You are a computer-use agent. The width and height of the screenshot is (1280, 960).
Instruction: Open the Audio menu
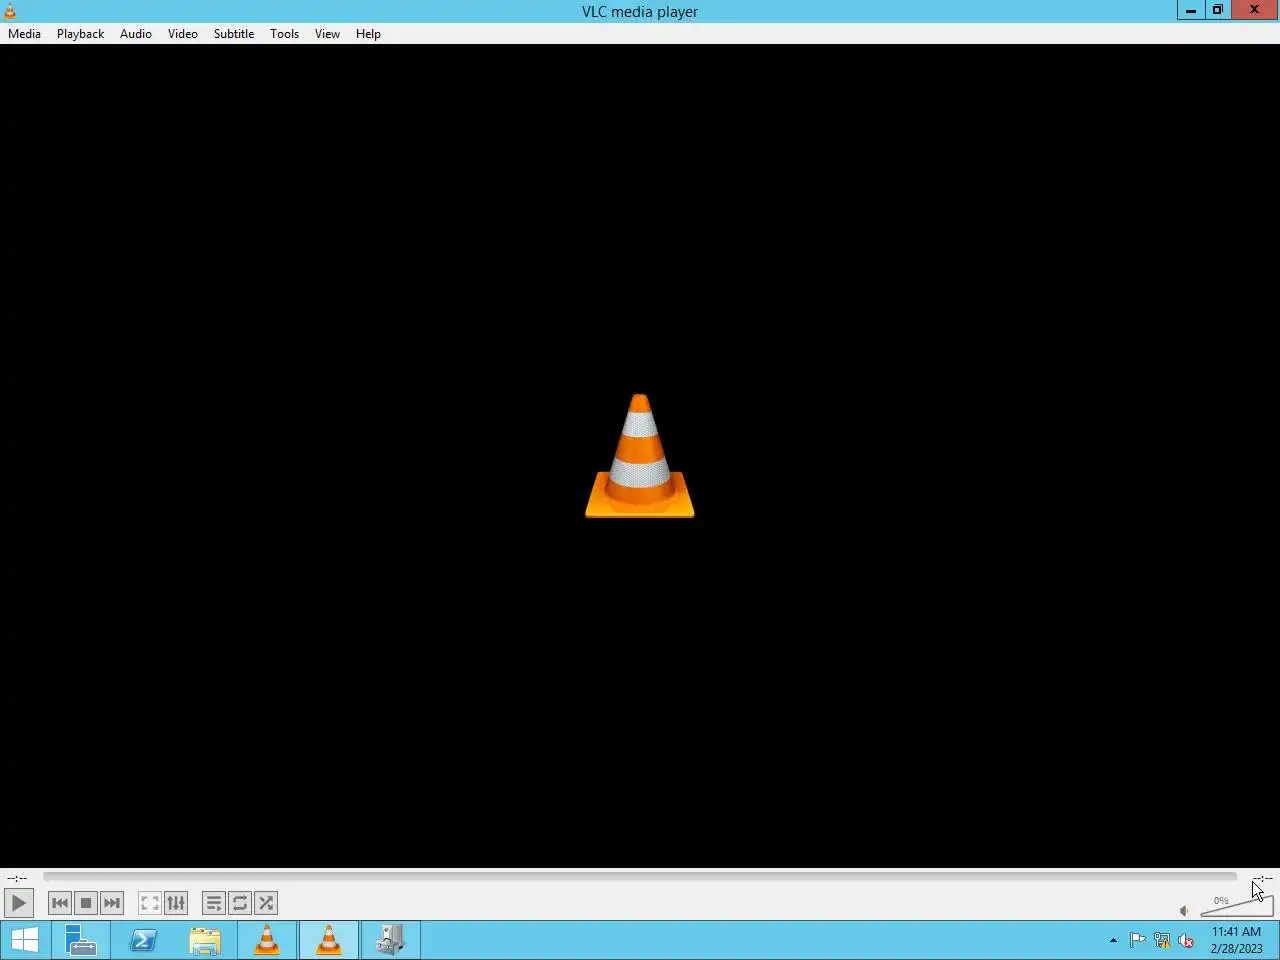tap(136, 33)
